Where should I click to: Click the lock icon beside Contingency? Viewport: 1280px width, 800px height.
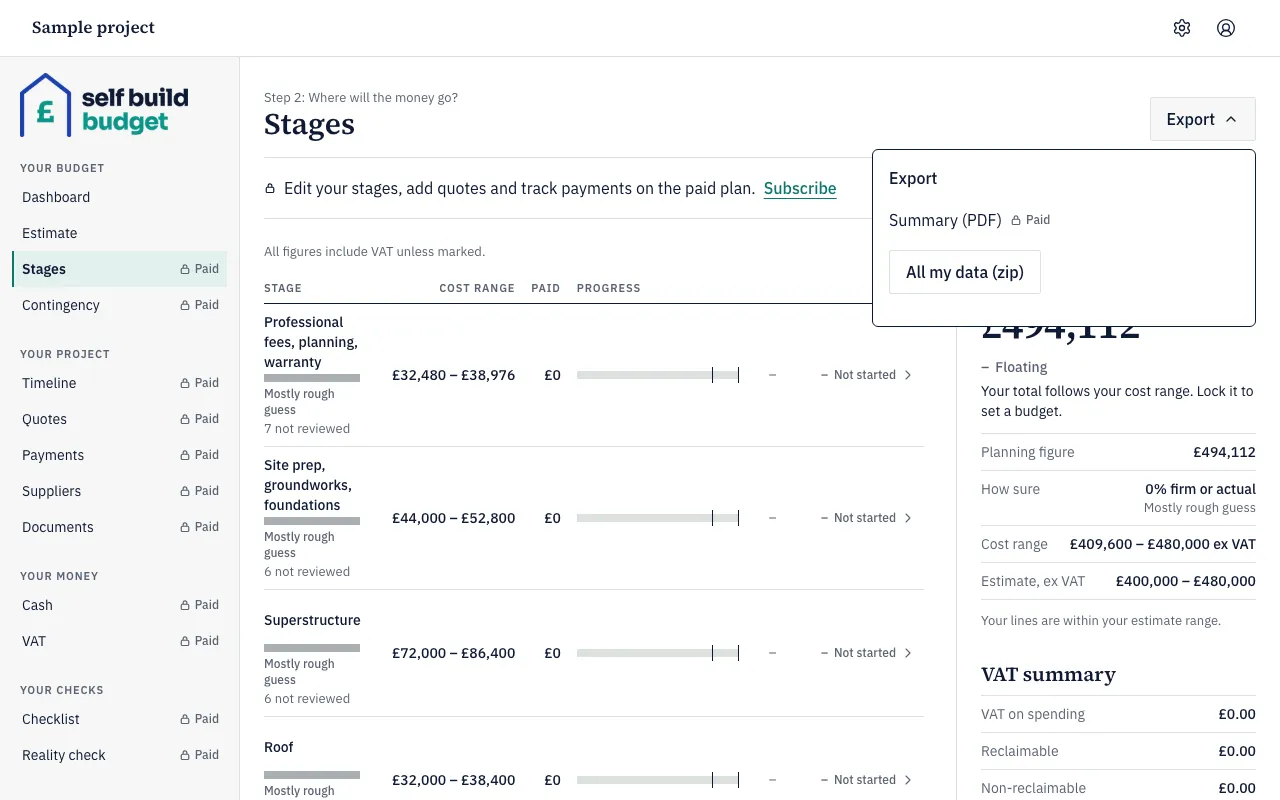coord(185,305)
